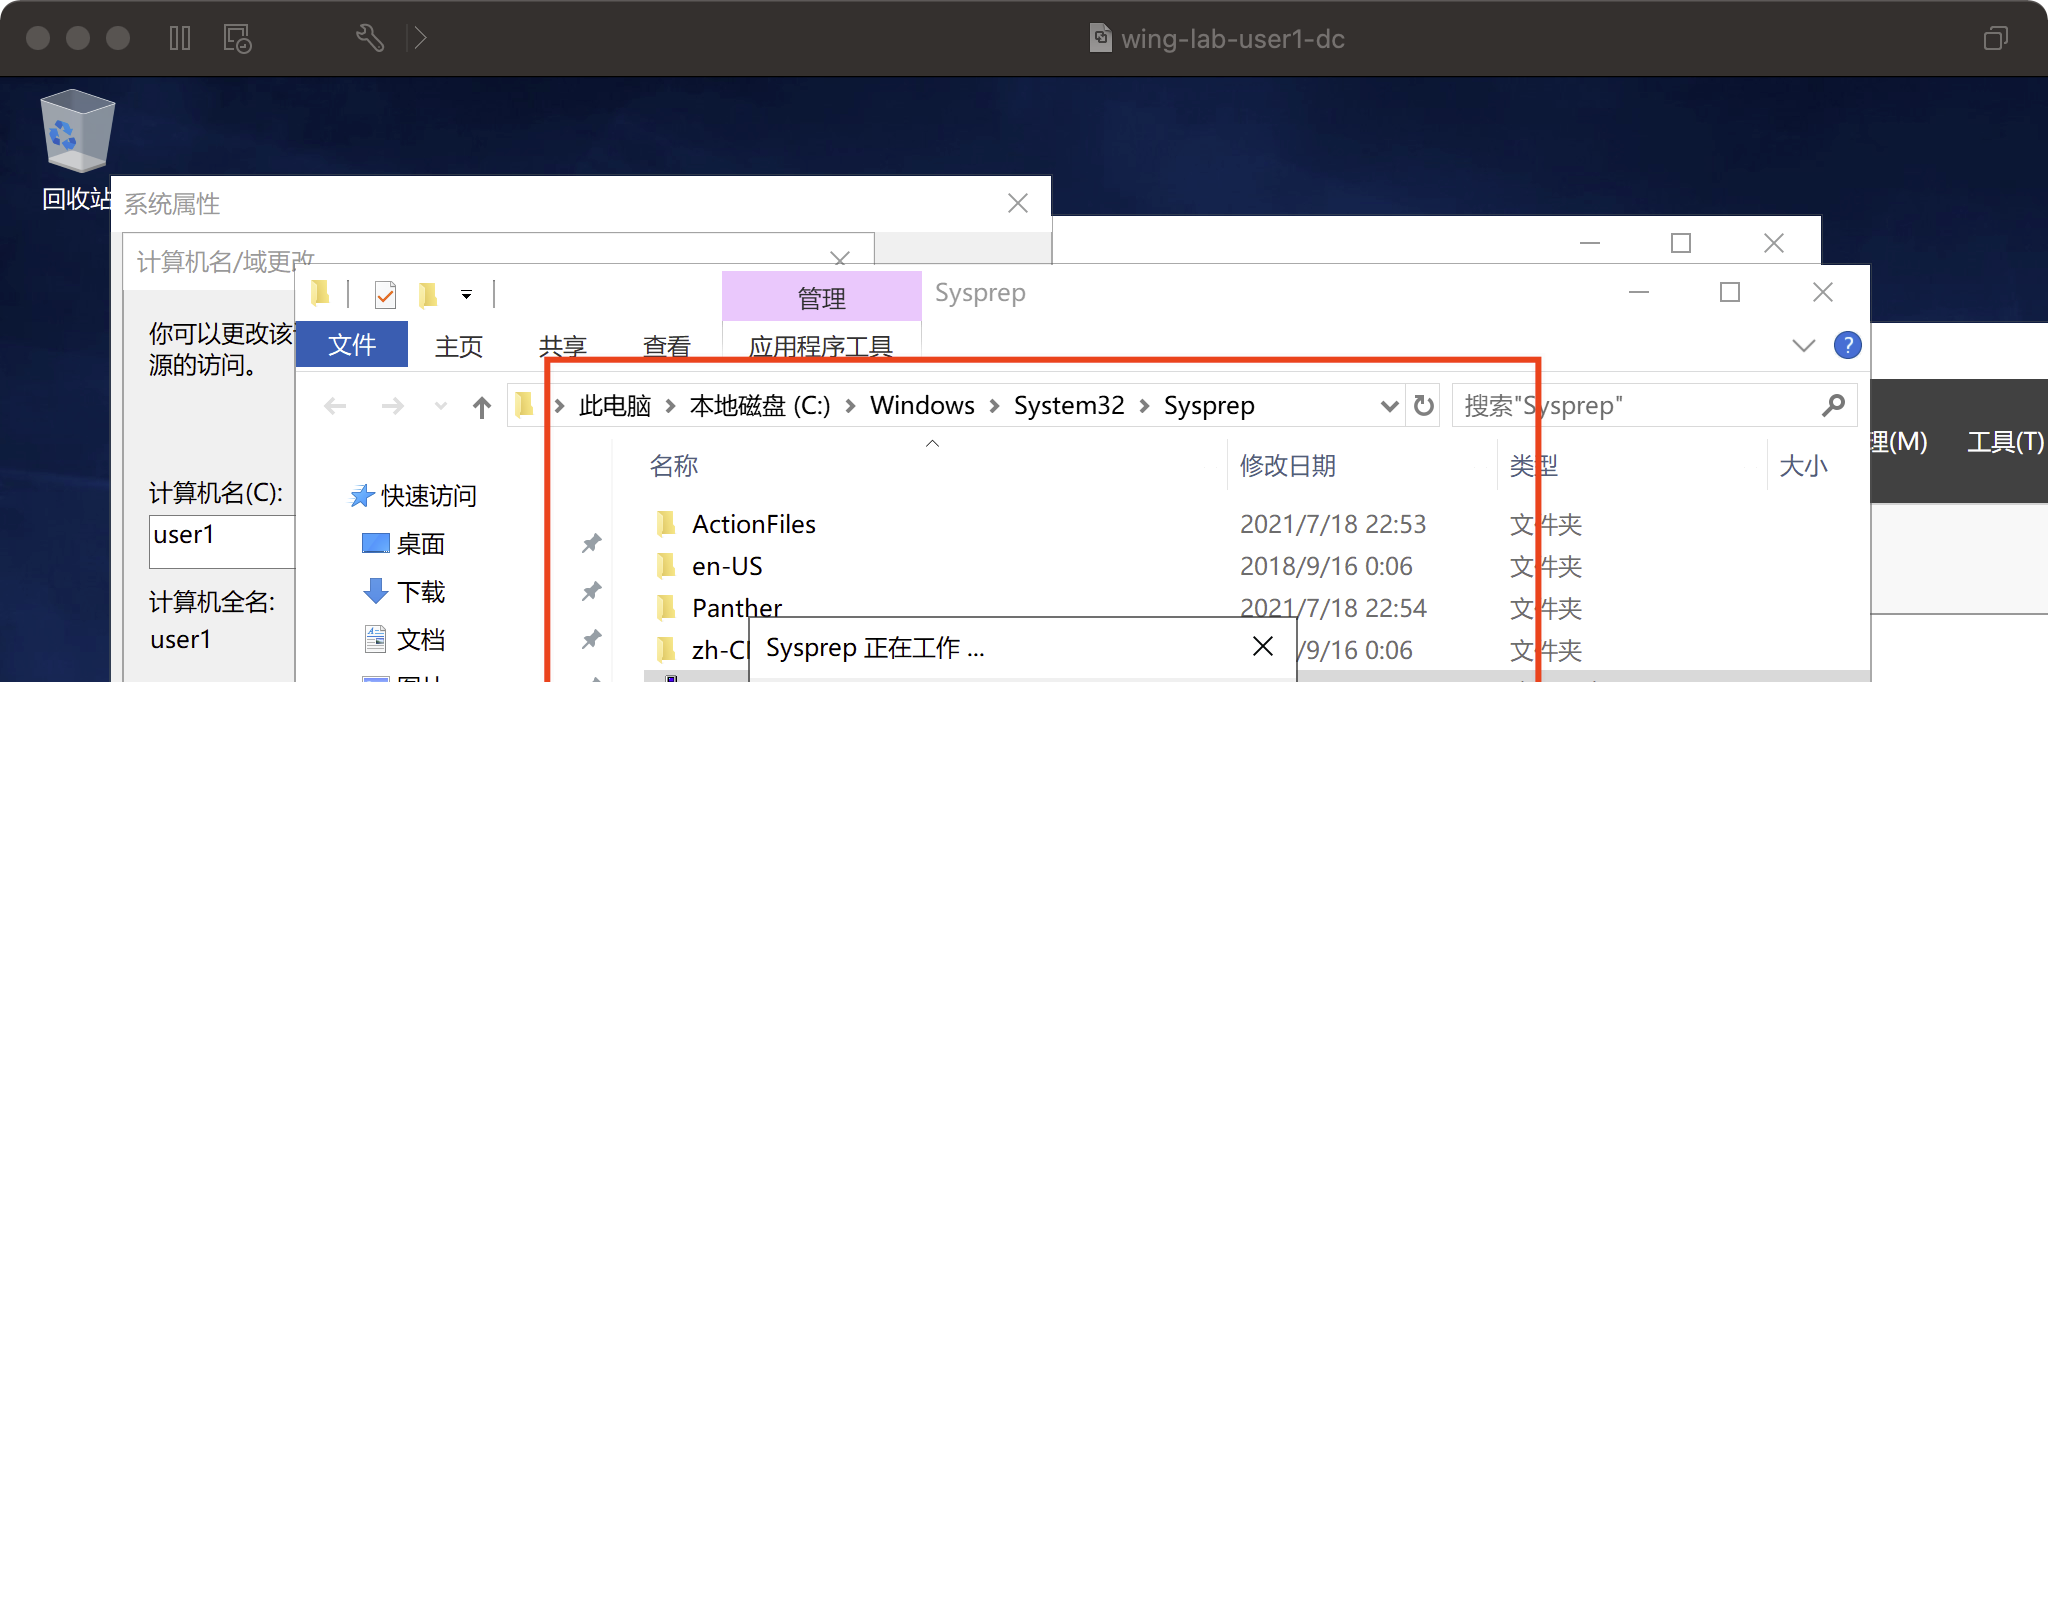The image size is (2048, 1612).
Task: Expand the breadcrumb chevron after System32
Action: (x=1144, y=405)
